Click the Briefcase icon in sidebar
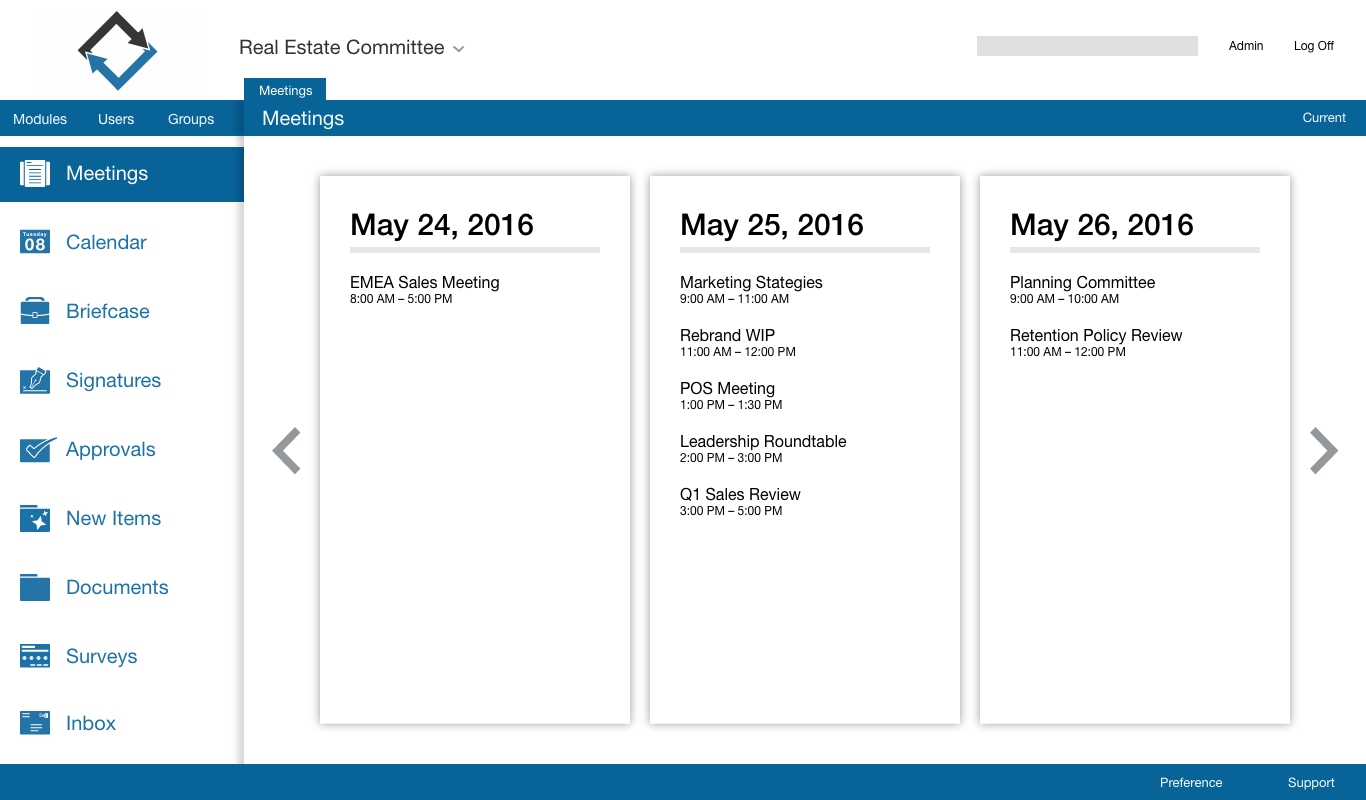The image size is (1366, 800). coord(35,311)
